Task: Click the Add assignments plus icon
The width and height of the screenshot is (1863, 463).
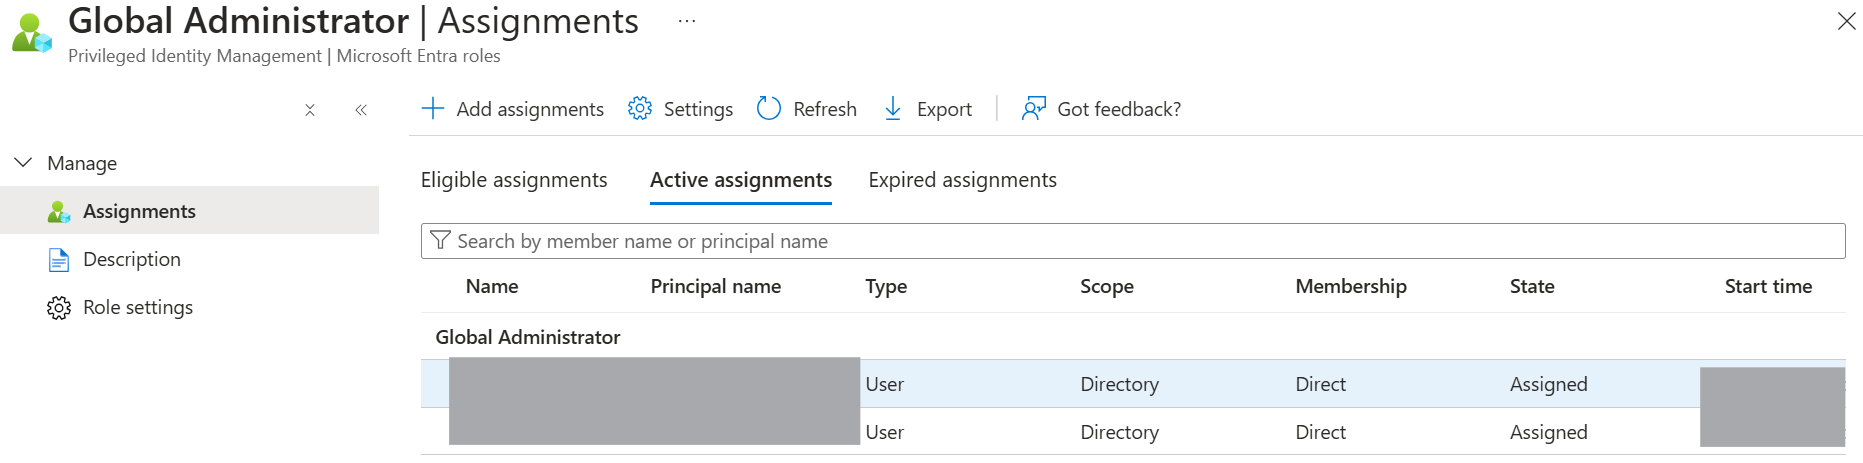Action: [433, 108]
